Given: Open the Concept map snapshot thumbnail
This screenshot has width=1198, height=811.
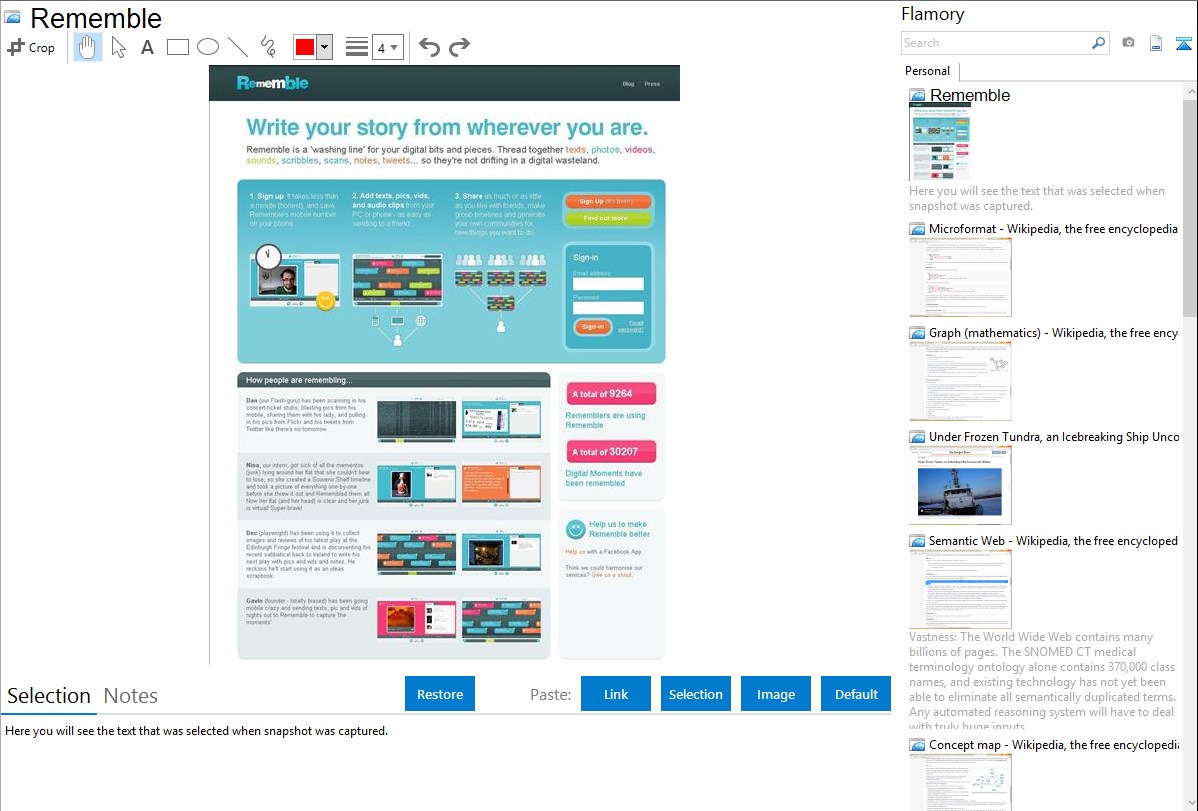Looking at the screenshot, I should (960, 782).
